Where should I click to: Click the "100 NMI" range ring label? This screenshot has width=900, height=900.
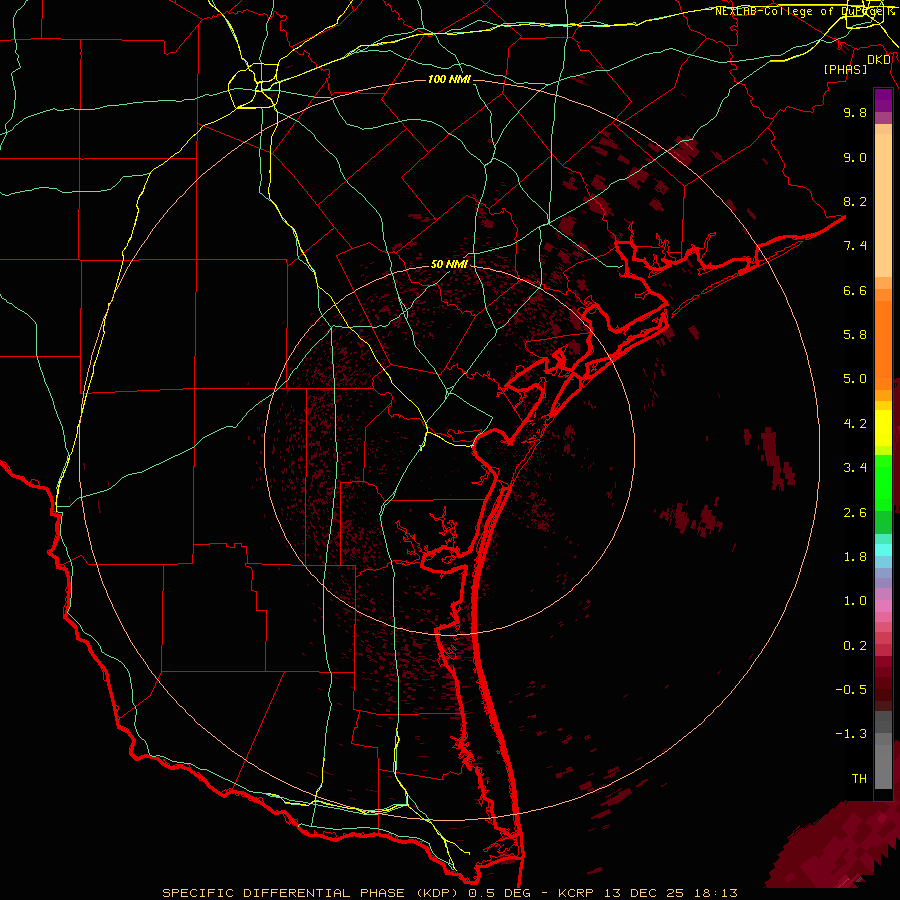[x=449, y=79]
